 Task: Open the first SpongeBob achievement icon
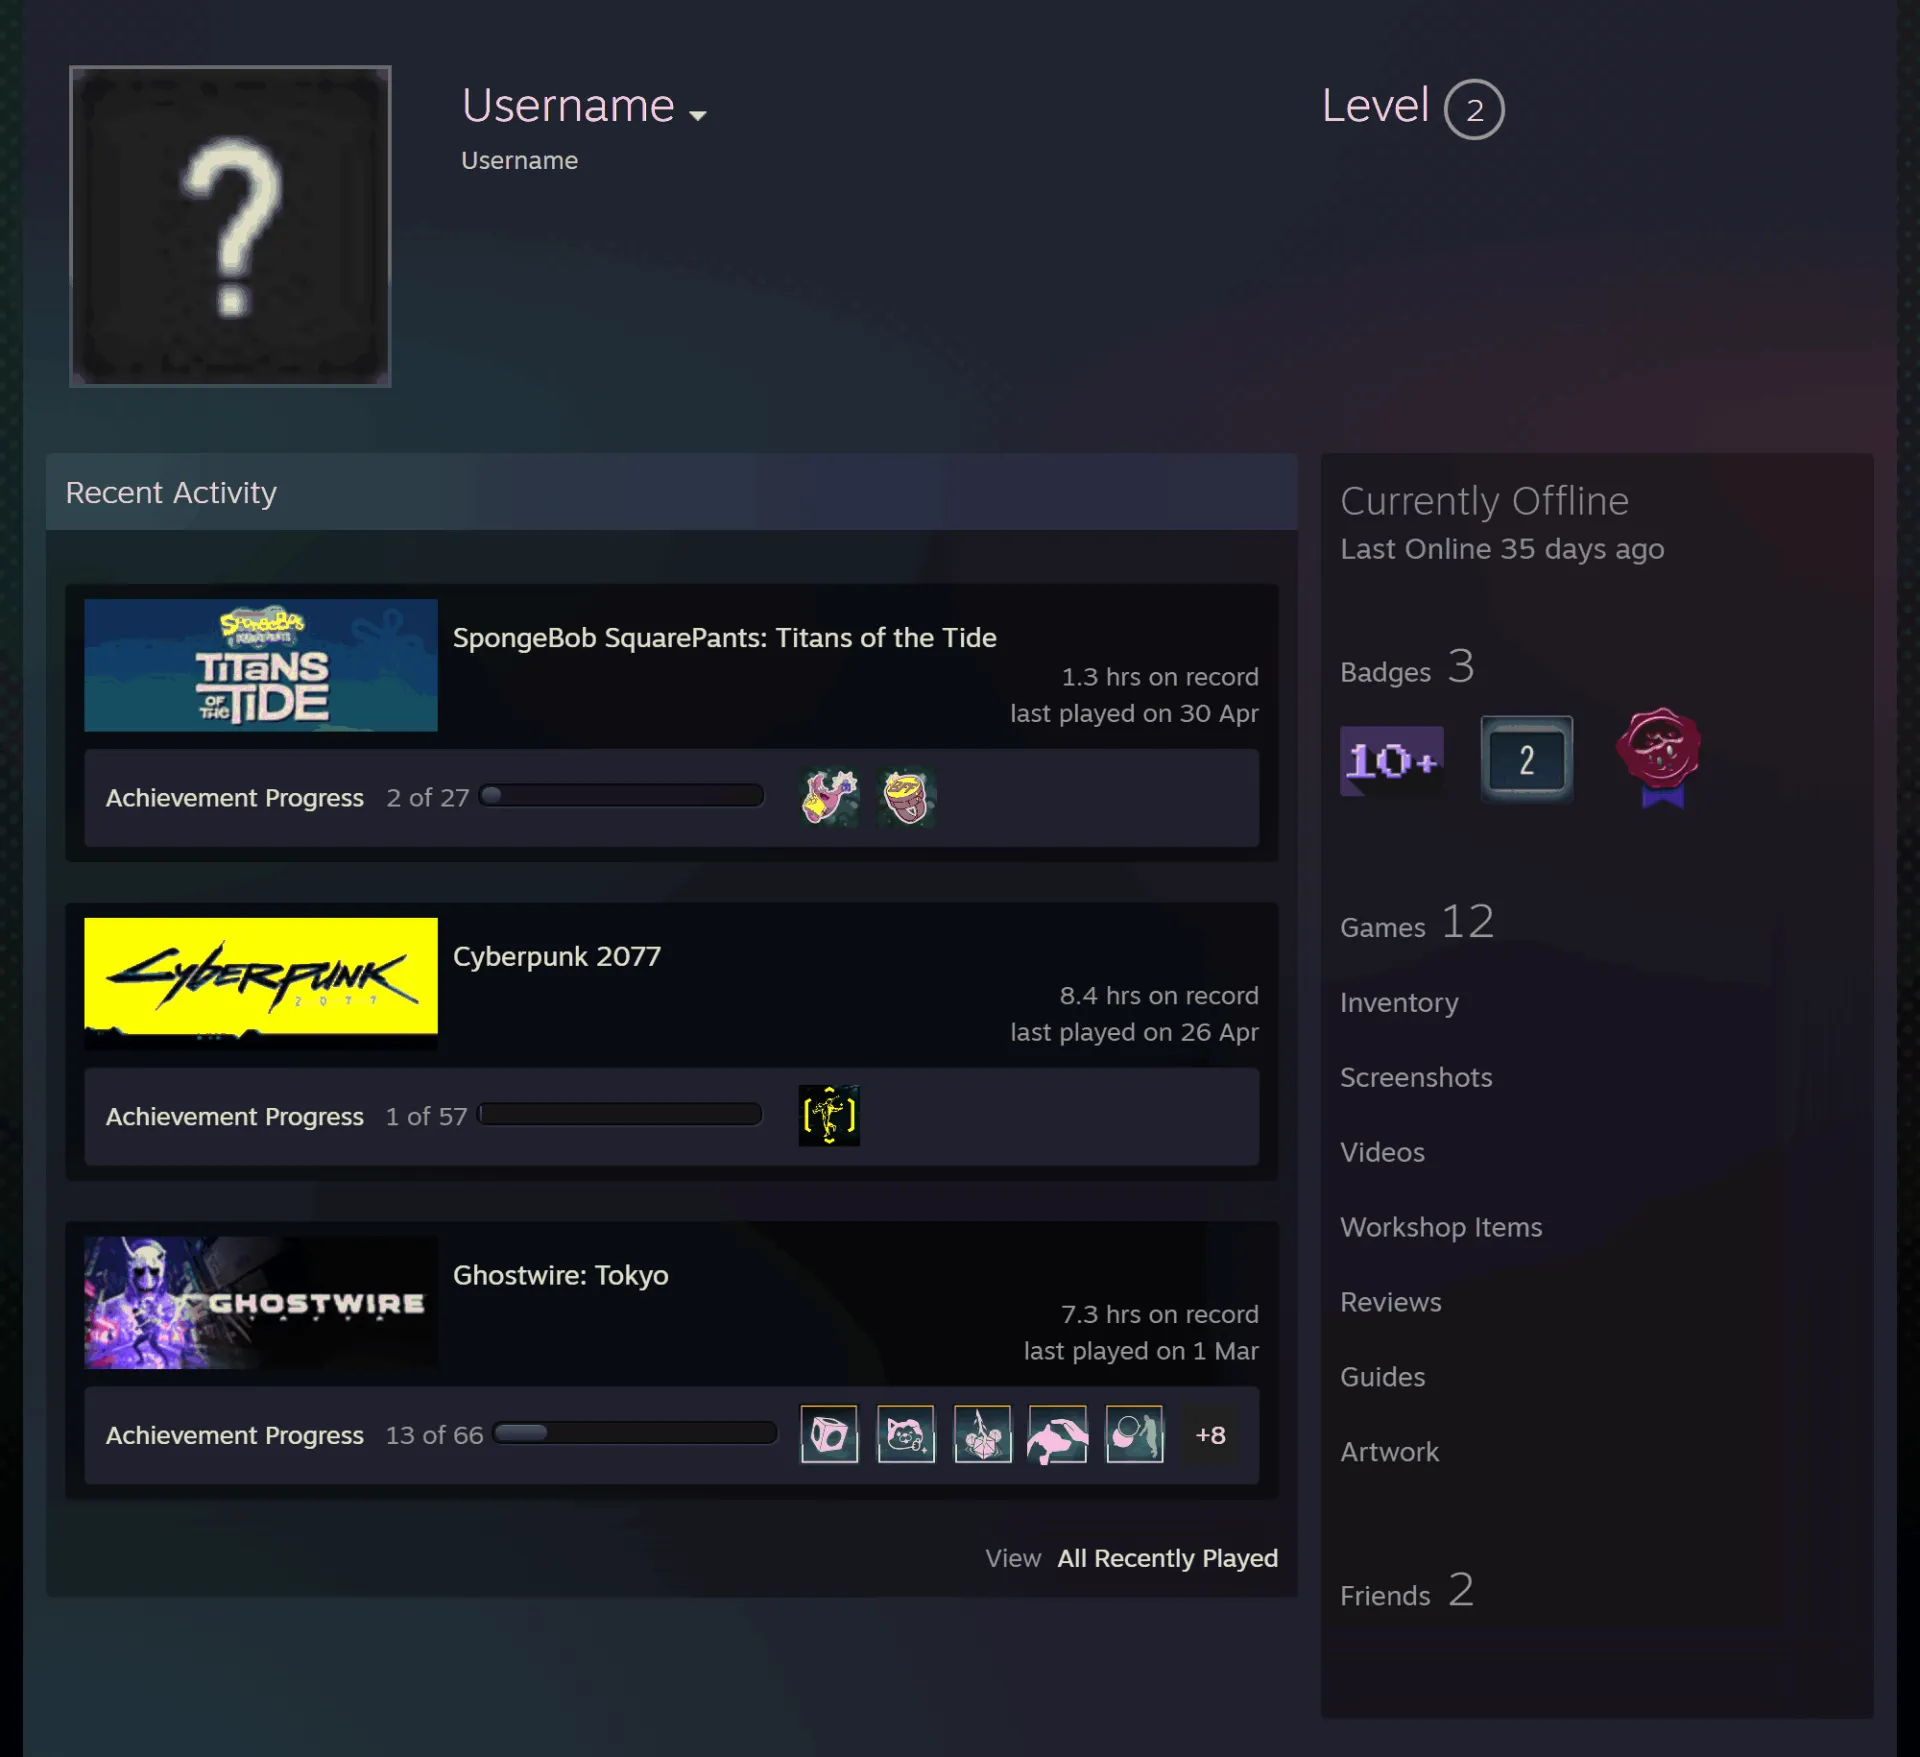[829, 797]
